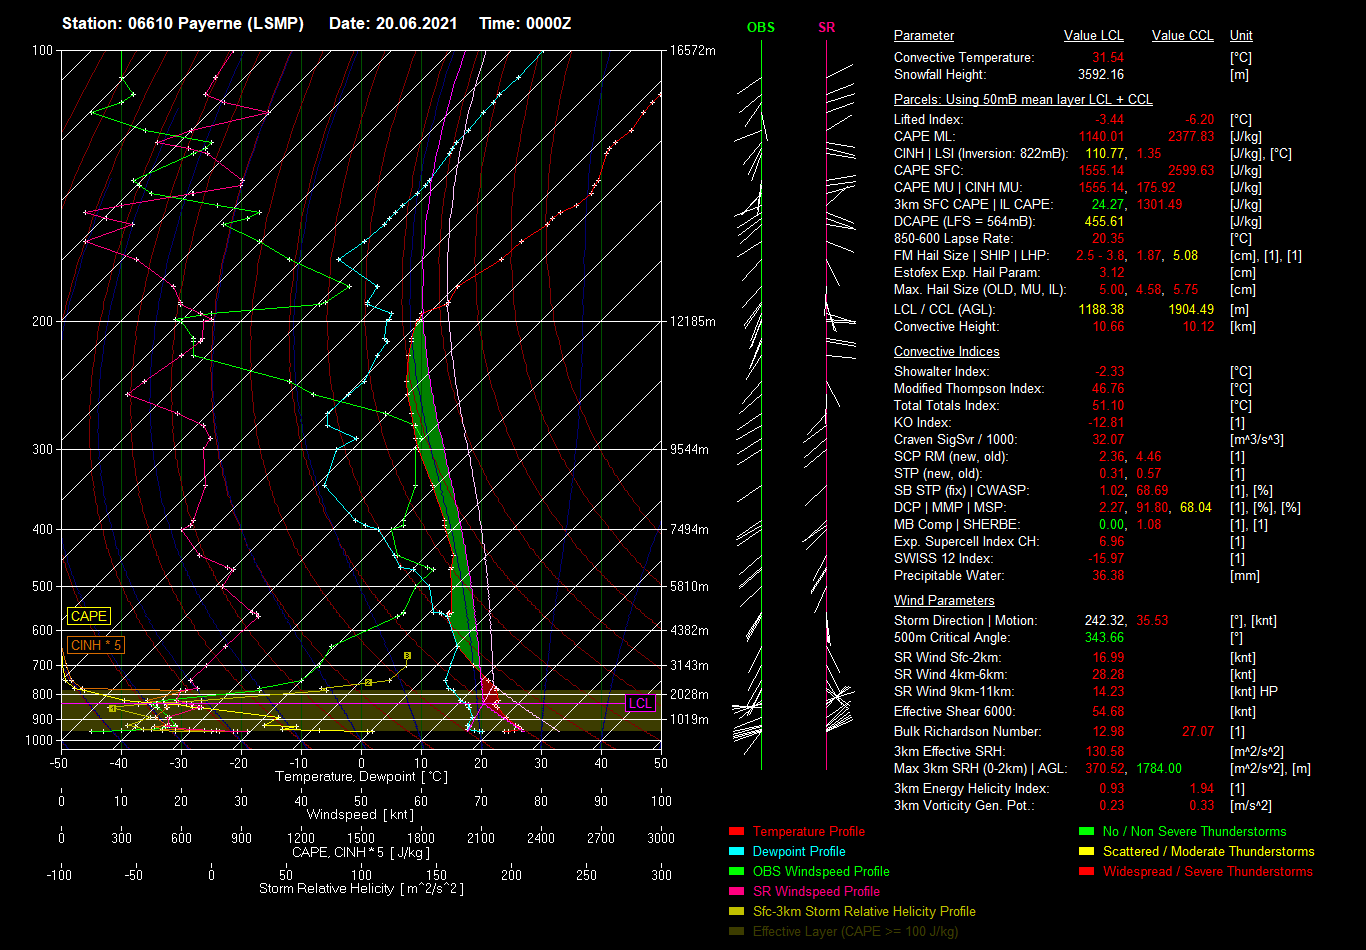The height and width of the screenshot is (950, 1366).
Task: Click the orange CINH * 5 label box
Action: 96,645
